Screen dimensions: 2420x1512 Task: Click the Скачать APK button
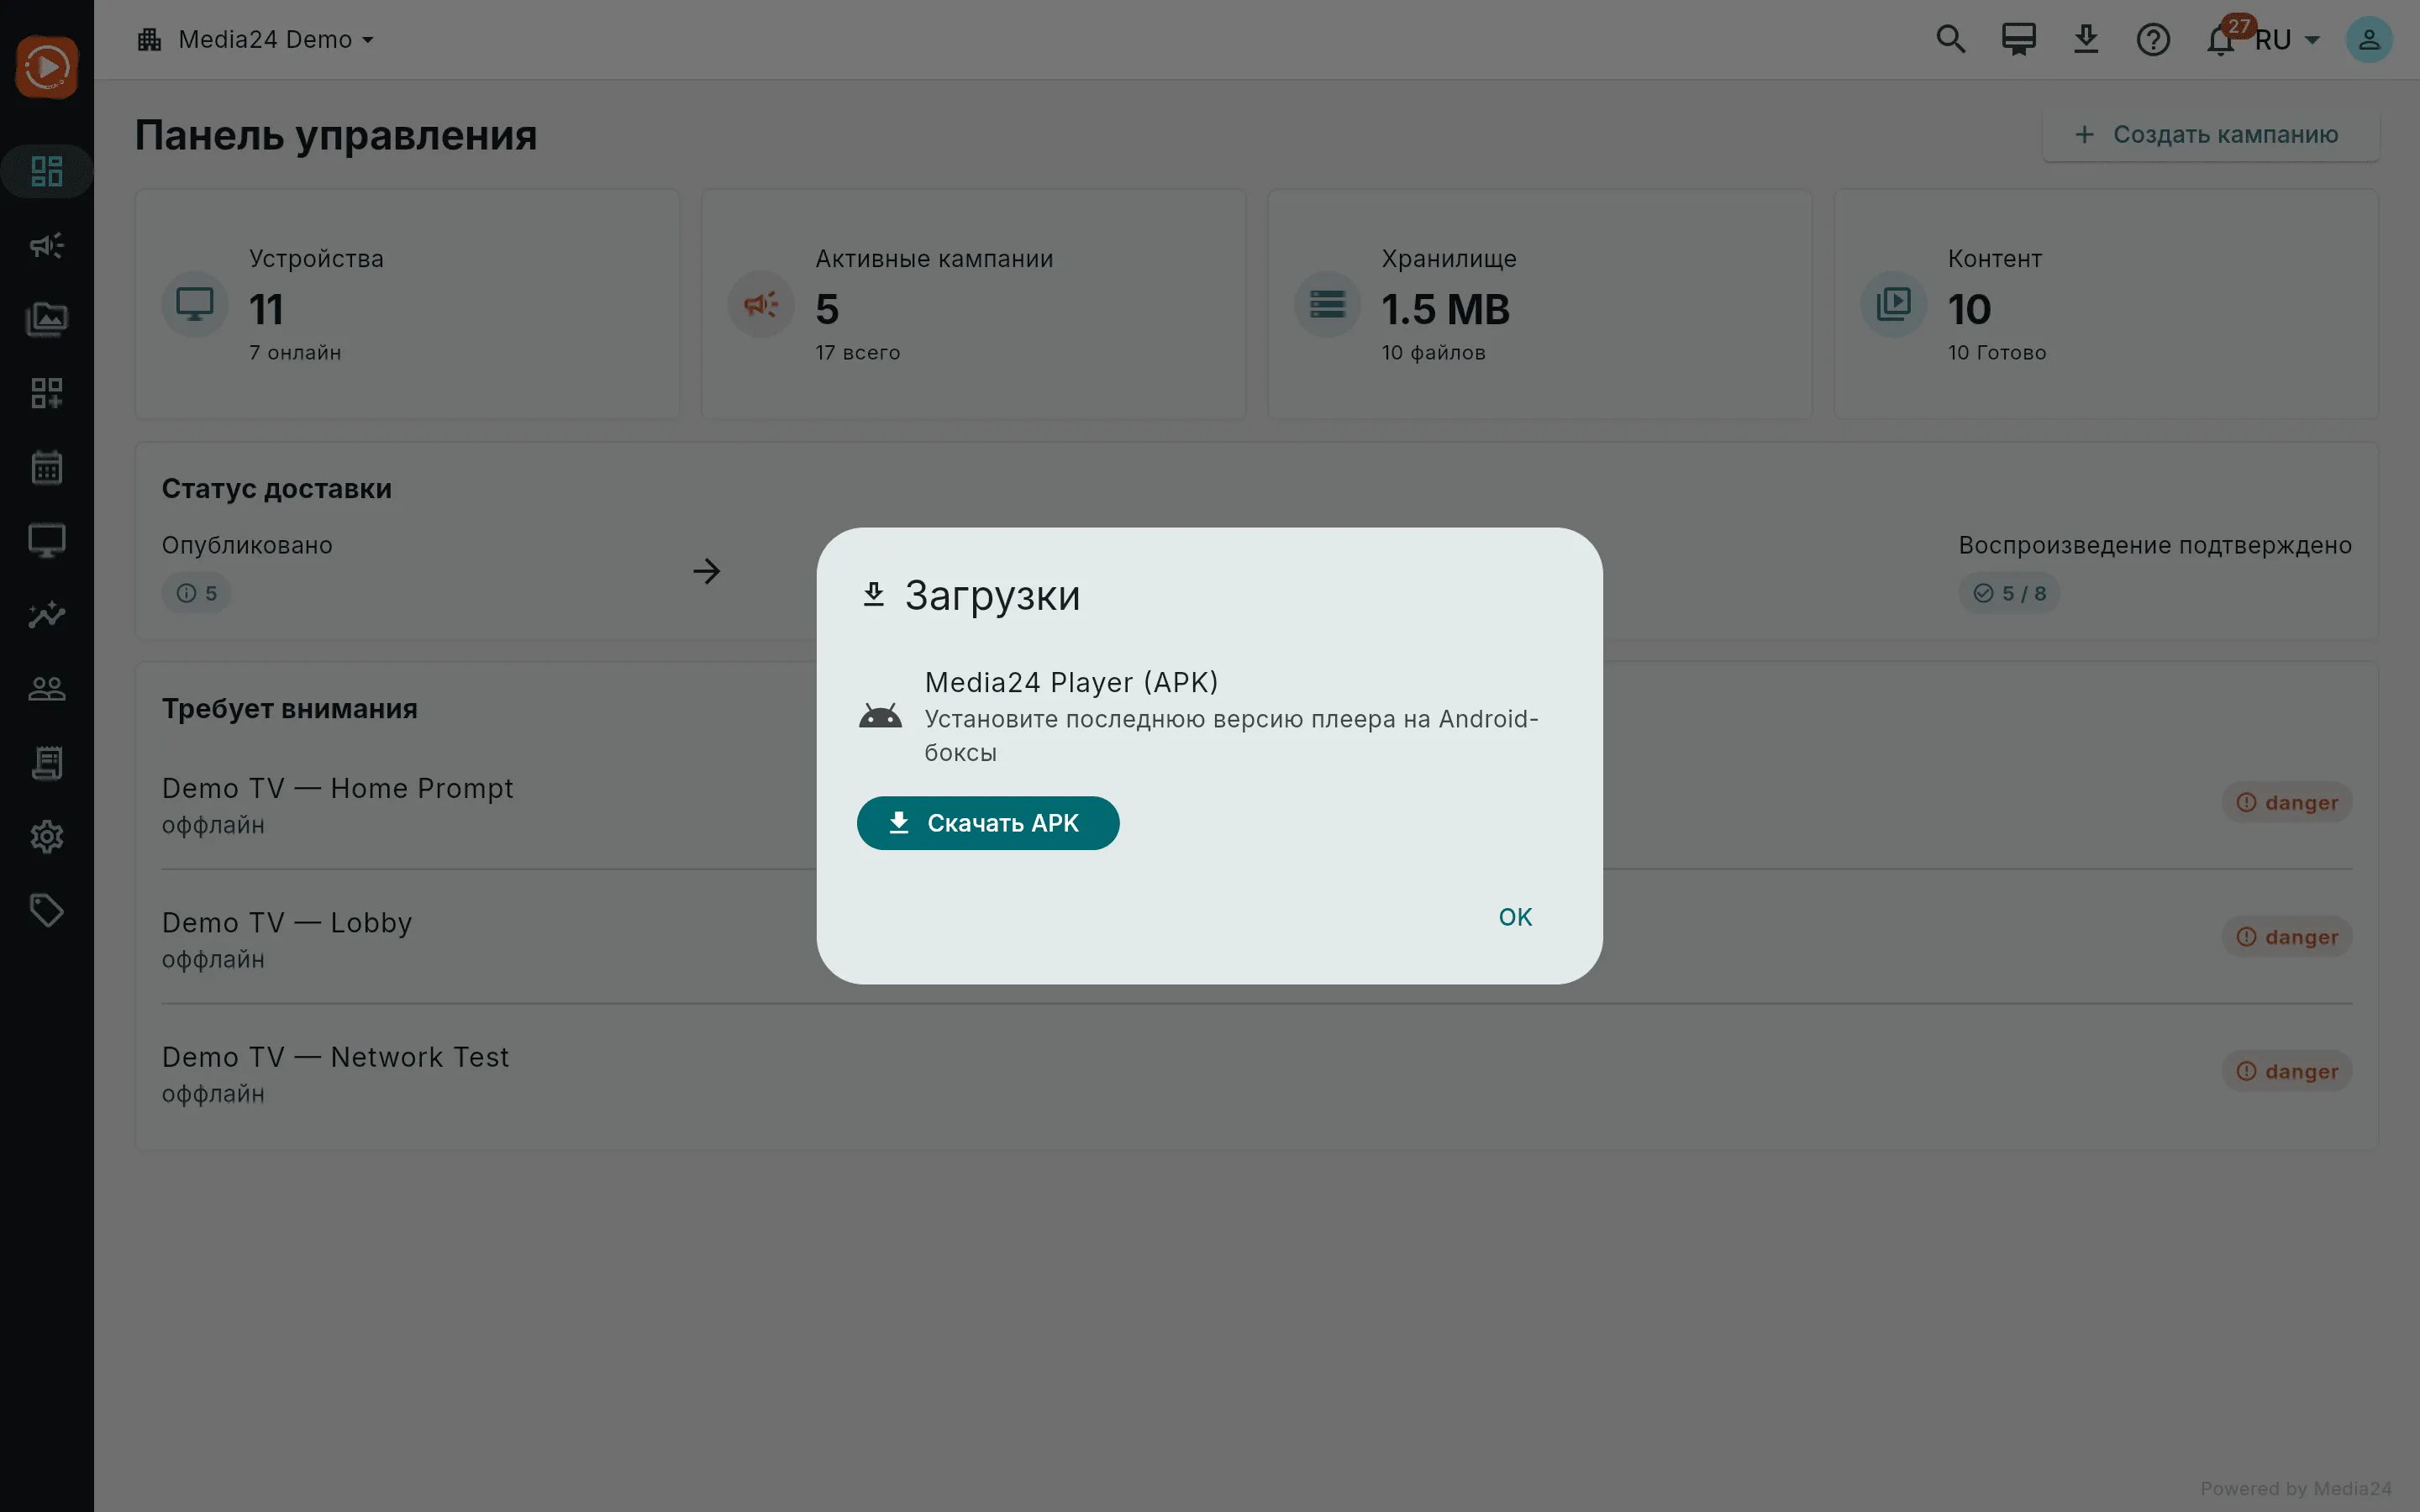[x=988, y=823]
